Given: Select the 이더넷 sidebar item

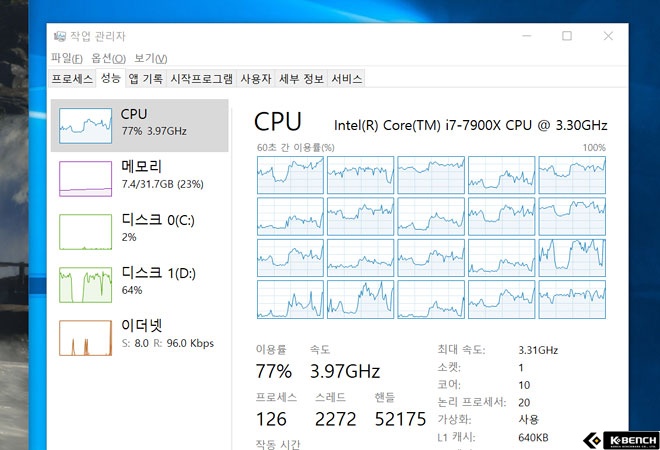Looking at the screenshot, I should coord(140,337).
